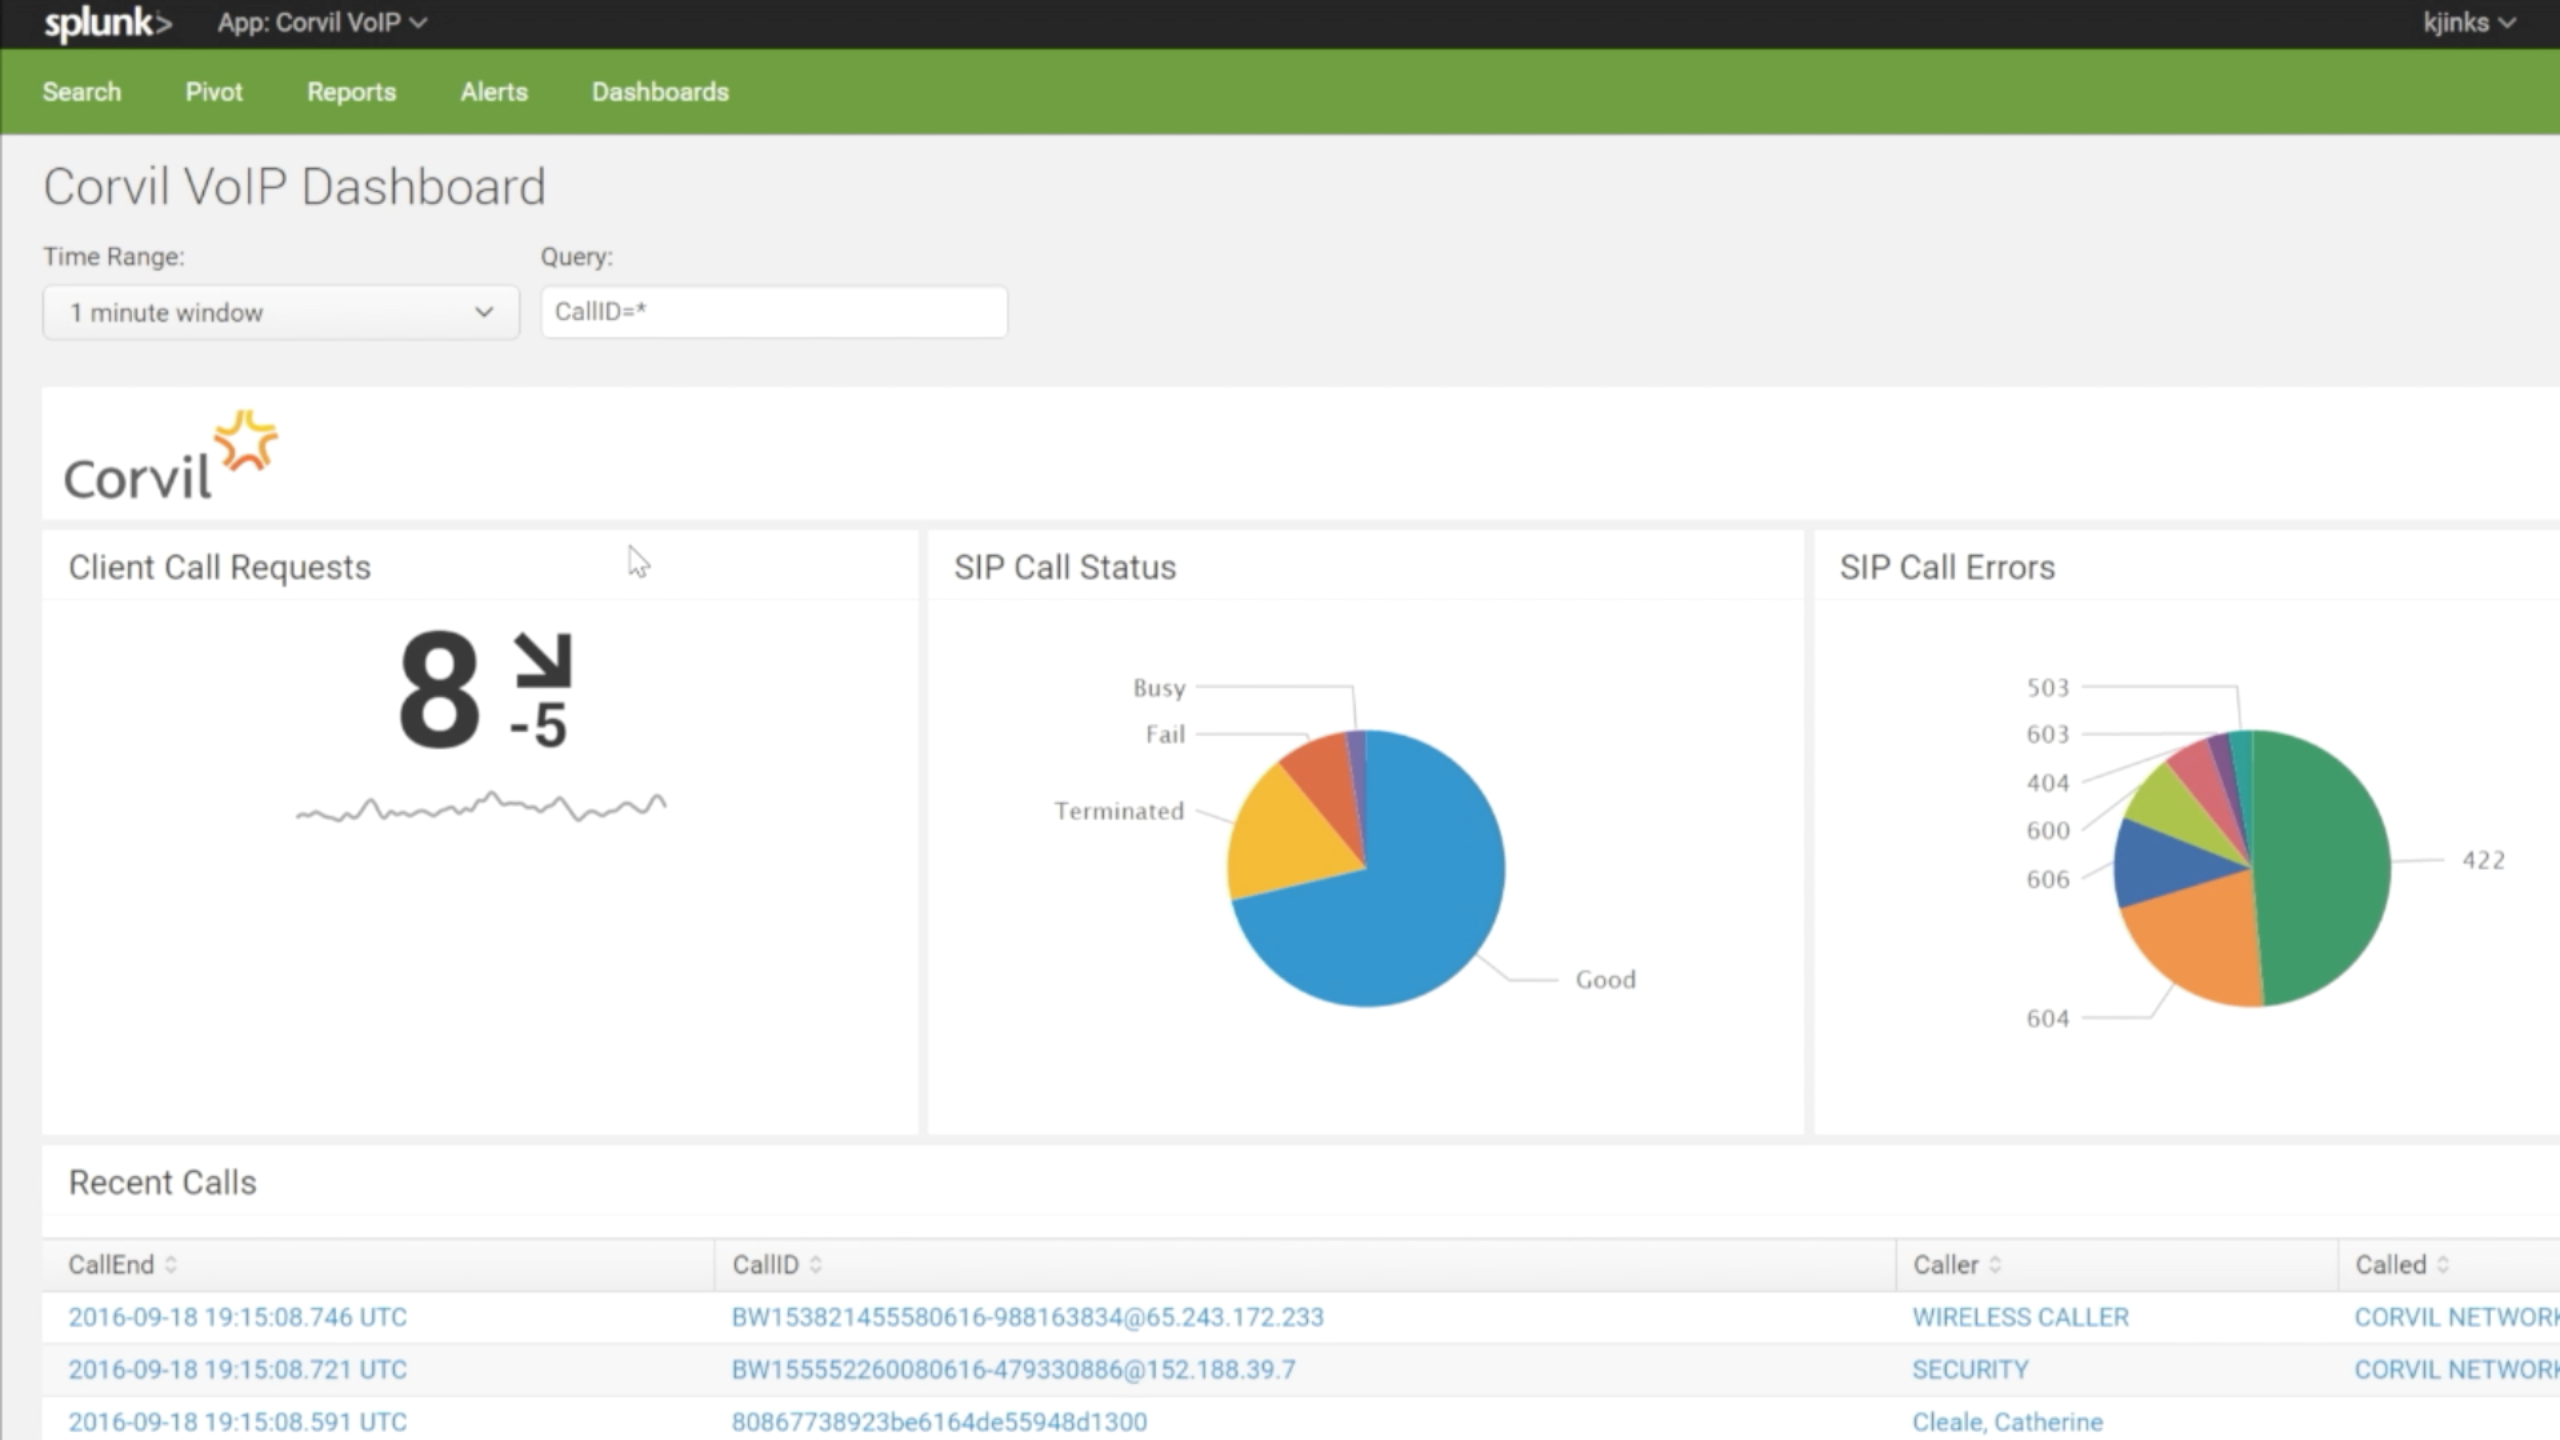Click CallID BW153821455580616-988163834@65.243.172.233
The width and height of the screenshot is (2560, 1440).
(x=1028, y=1317)
